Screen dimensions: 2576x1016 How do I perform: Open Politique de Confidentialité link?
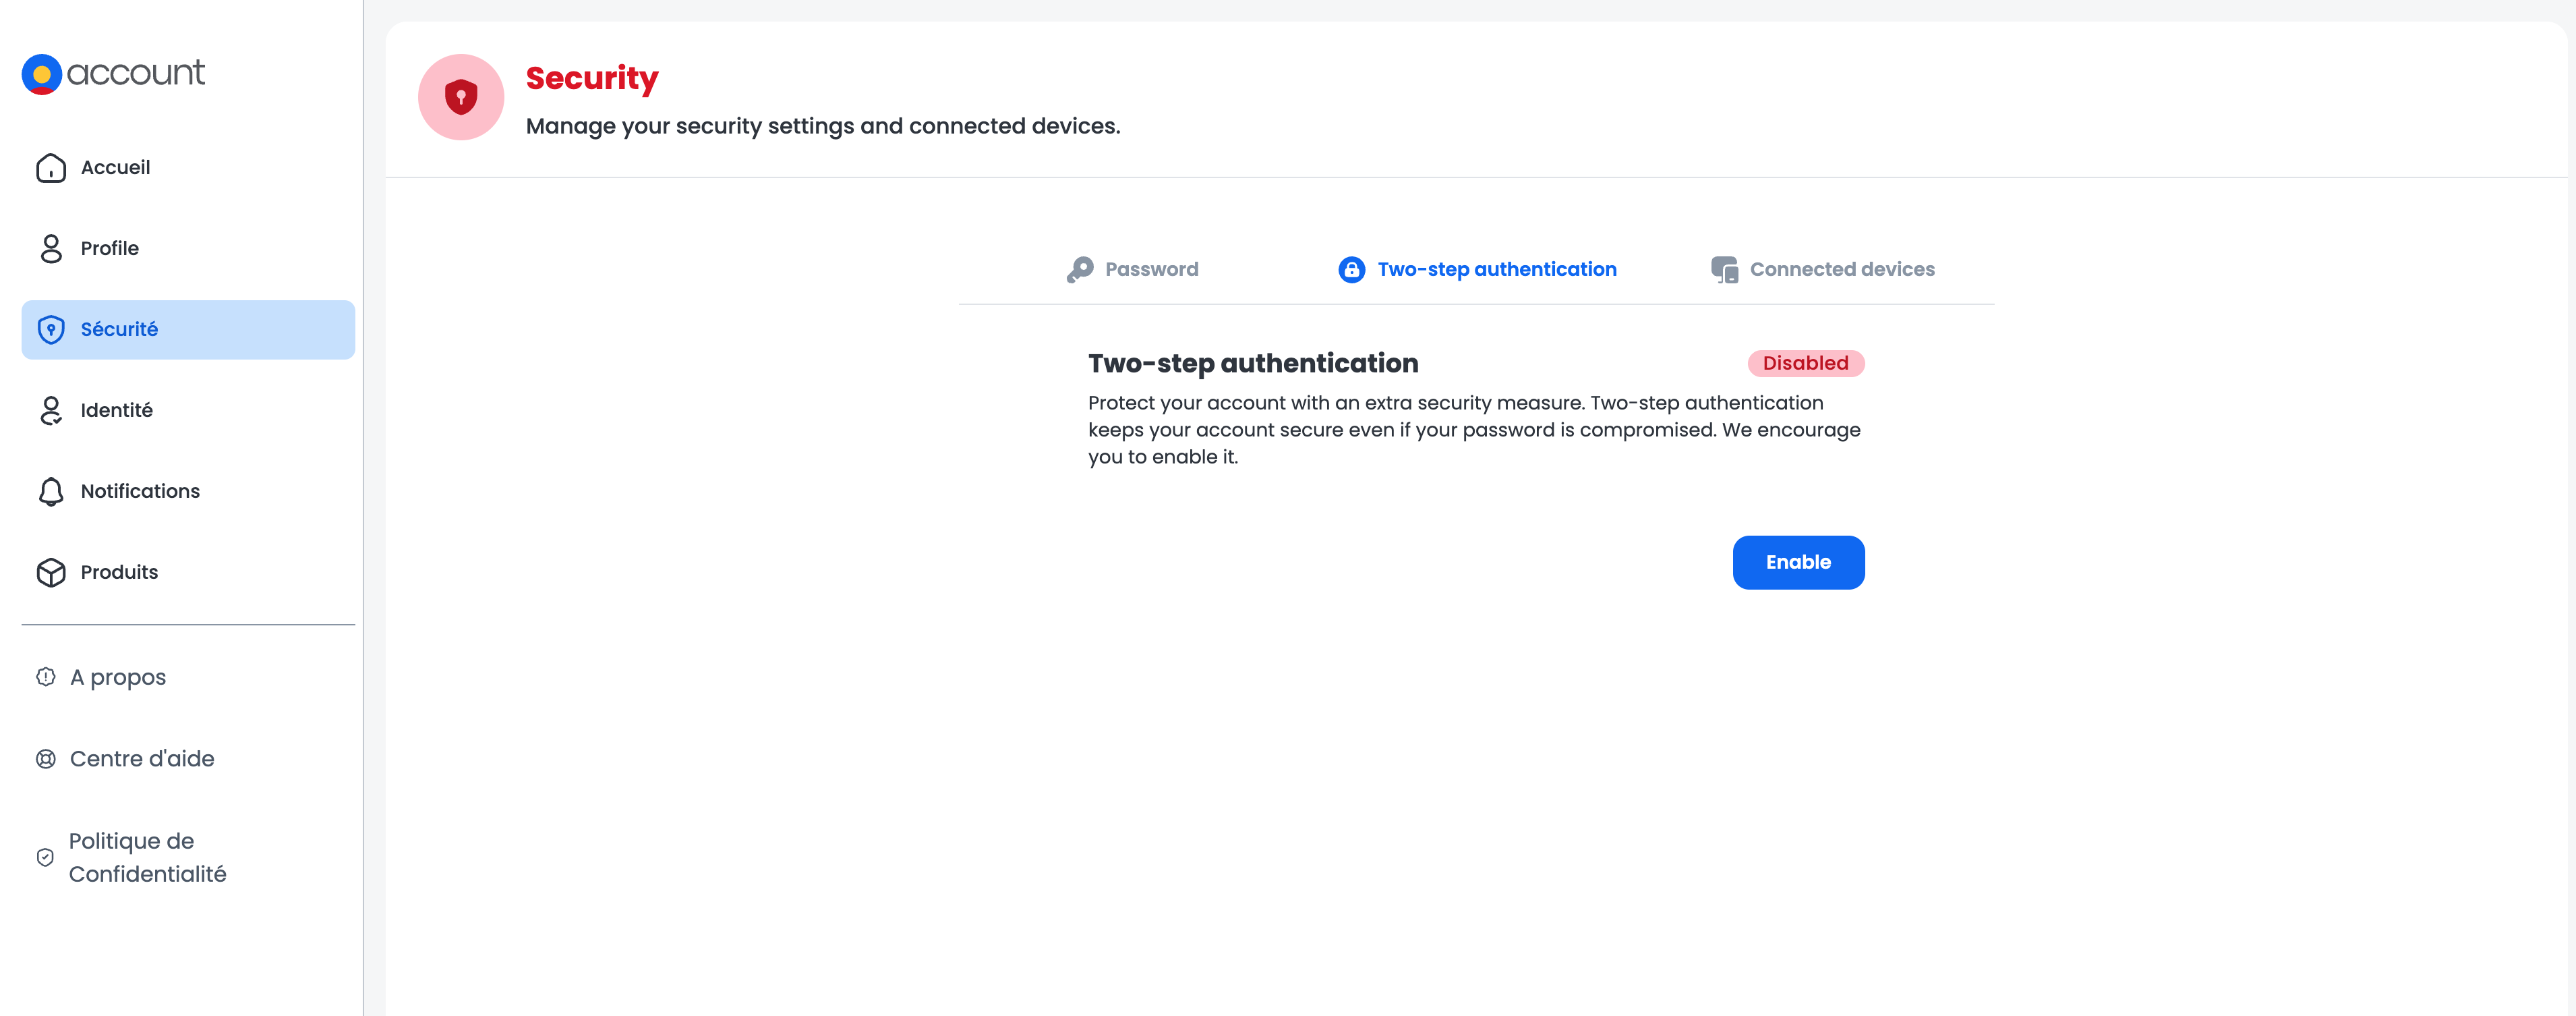coord(147,858)
